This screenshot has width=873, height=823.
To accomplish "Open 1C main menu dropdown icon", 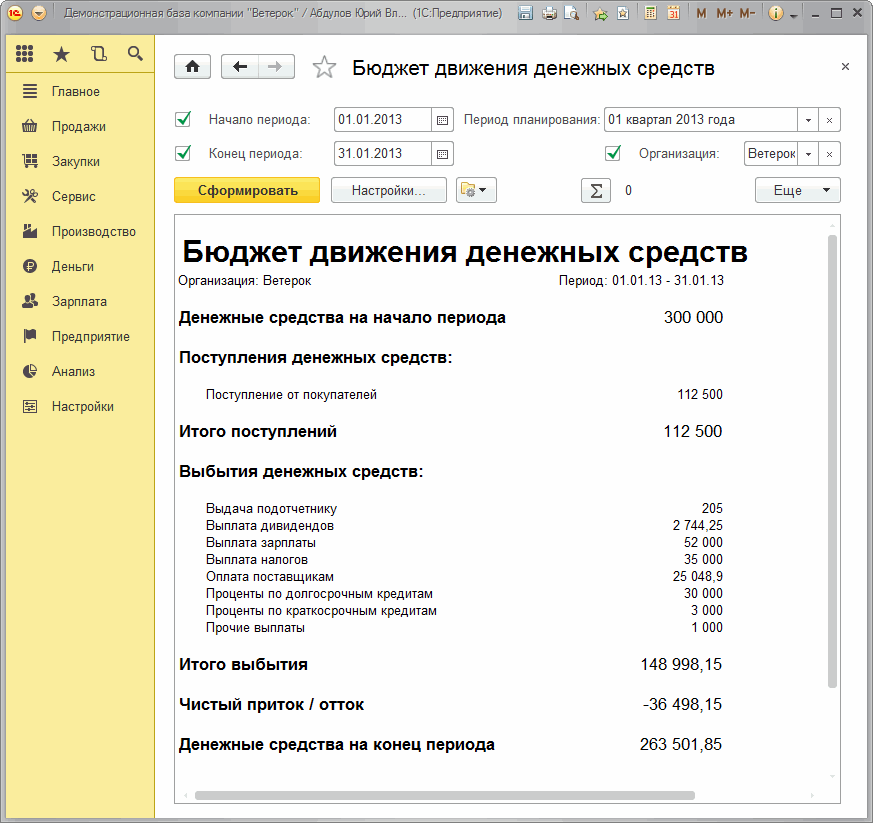I will (x=39, y=13).
